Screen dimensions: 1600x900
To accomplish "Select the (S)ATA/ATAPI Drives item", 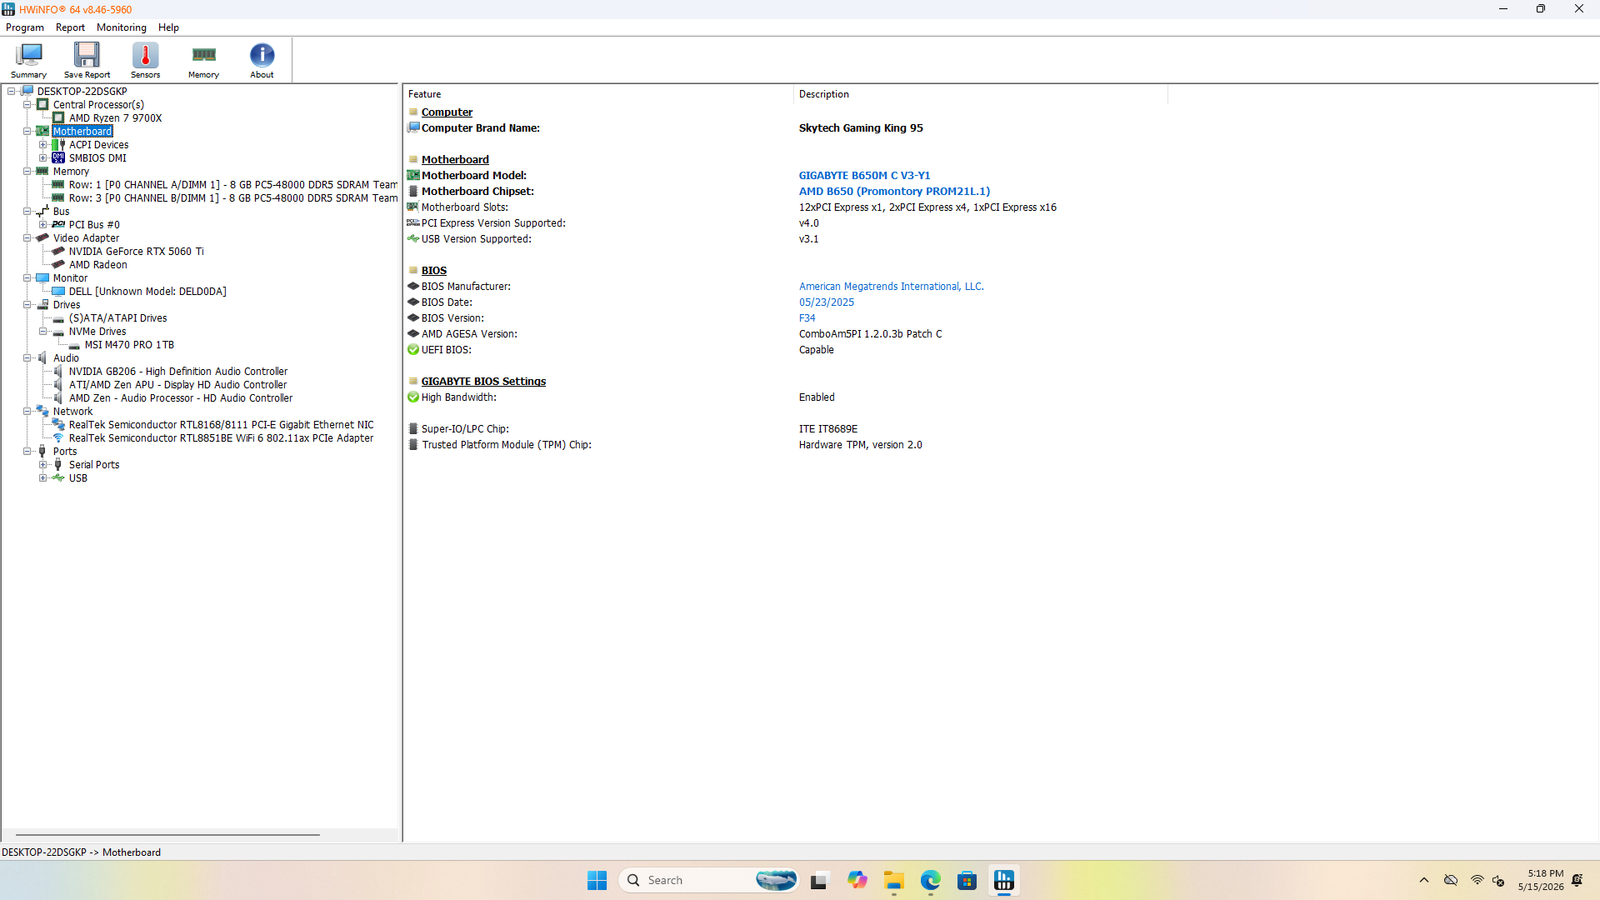I will tap(118, 318).
